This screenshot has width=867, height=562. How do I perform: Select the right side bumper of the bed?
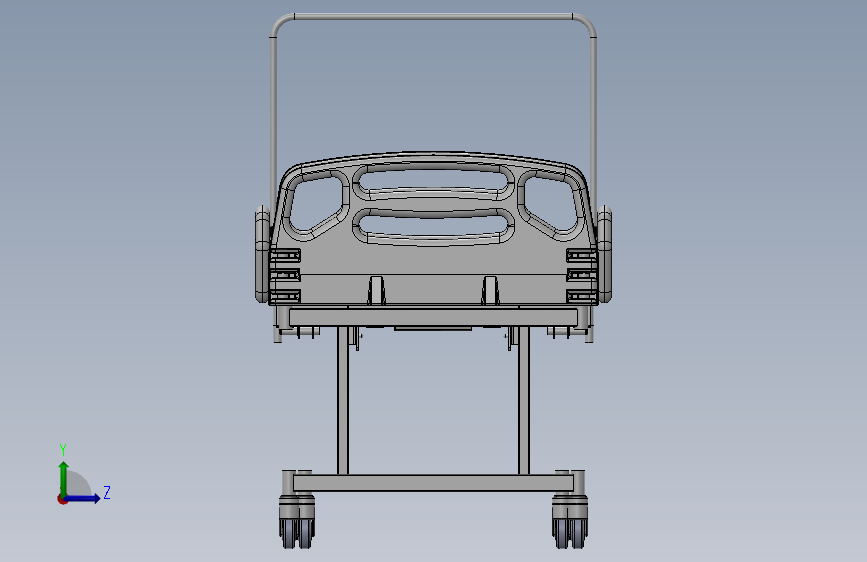pos(604,253)
